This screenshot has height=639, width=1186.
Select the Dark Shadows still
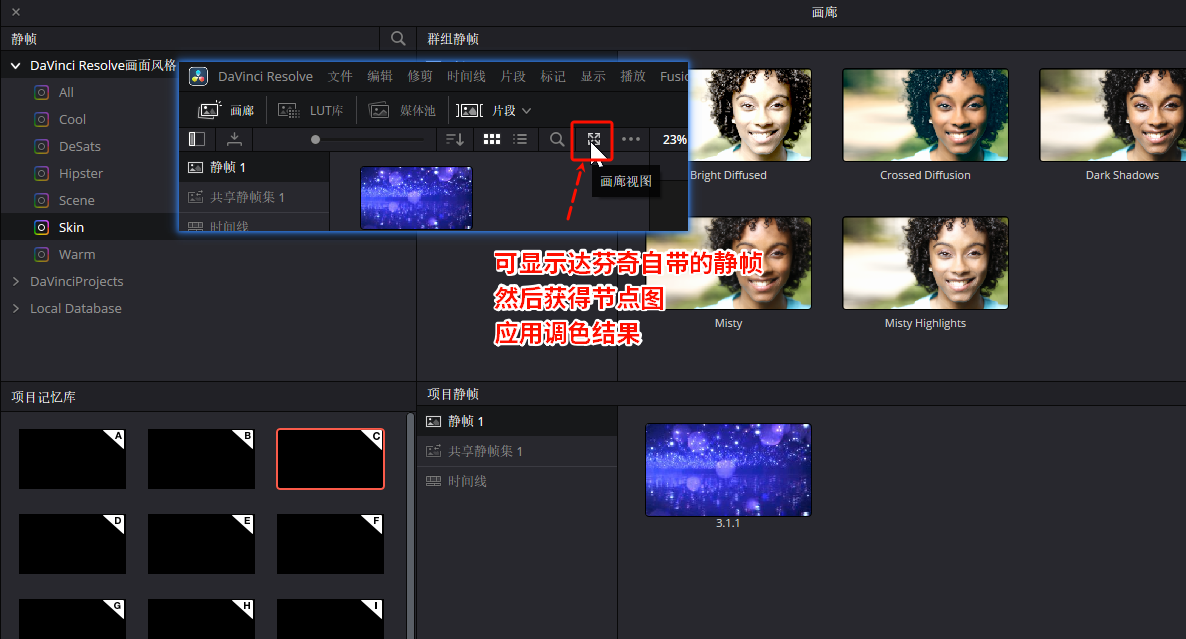[x=1113, y=115]
